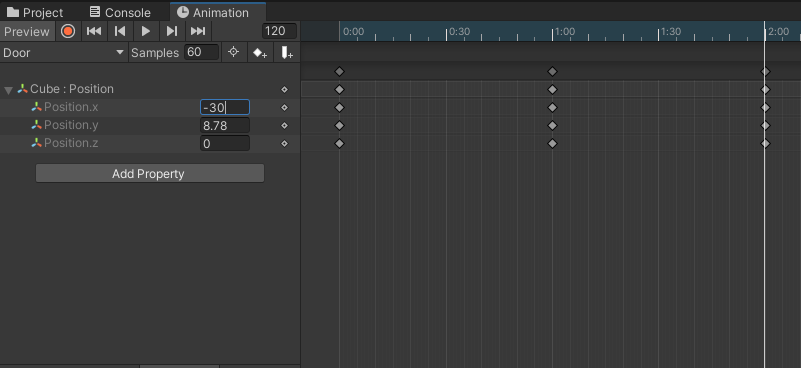Click the Position.y value field showing 8.78

click(225, 125)
